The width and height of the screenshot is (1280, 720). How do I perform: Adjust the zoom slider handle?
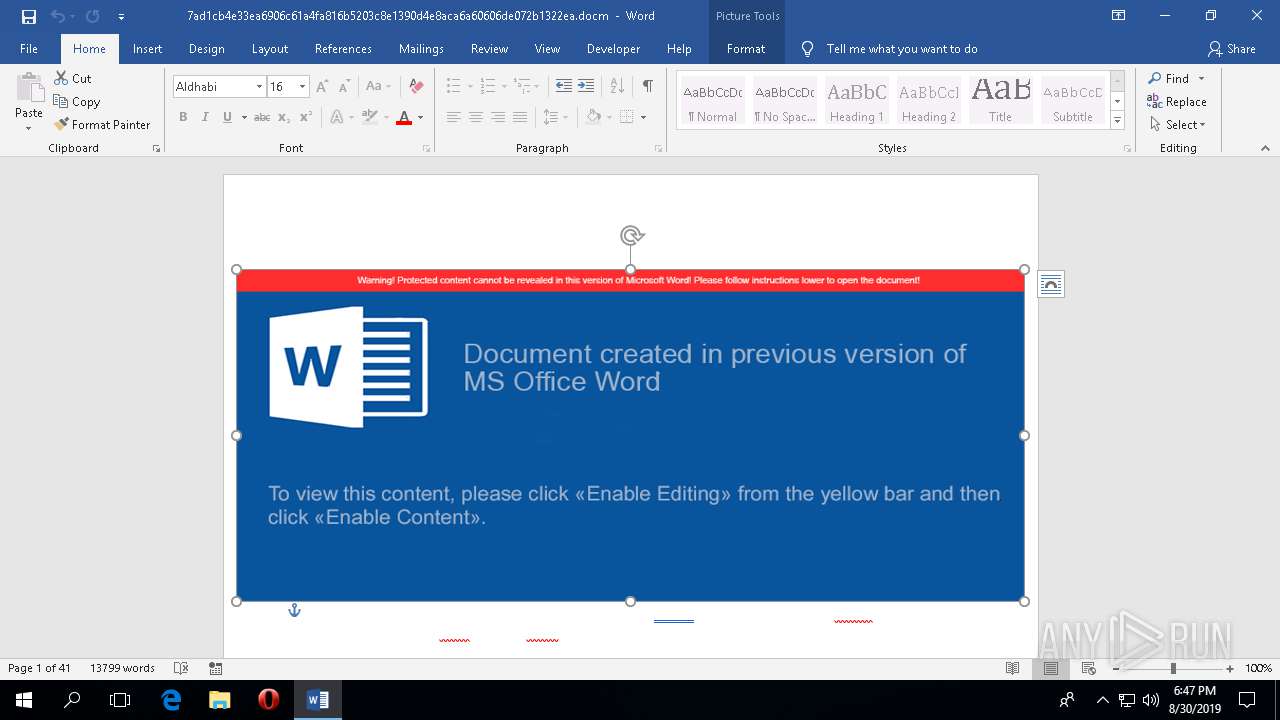(1173, 668)
